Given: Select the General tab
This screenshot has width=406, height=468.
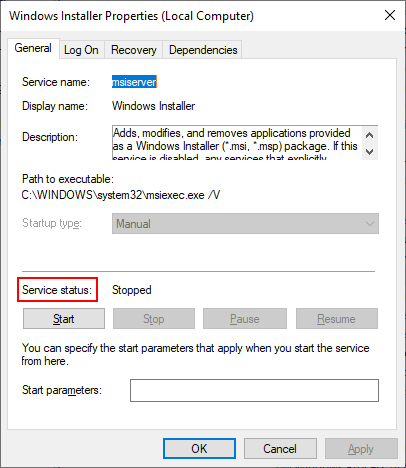Looking at the screenshot, I should click(x=33, y=48).
